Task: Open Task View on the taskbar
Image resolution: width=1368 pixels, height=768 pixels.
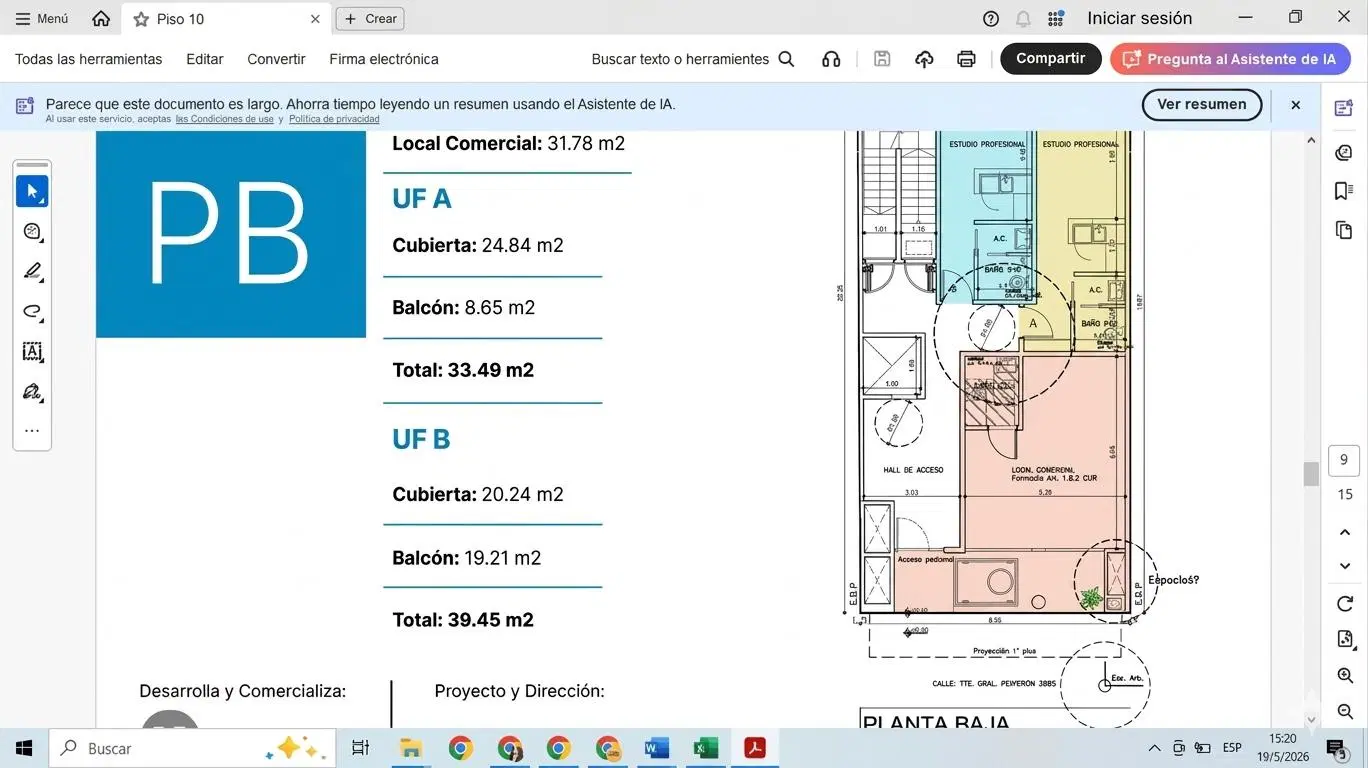Action: click(360, 748)
